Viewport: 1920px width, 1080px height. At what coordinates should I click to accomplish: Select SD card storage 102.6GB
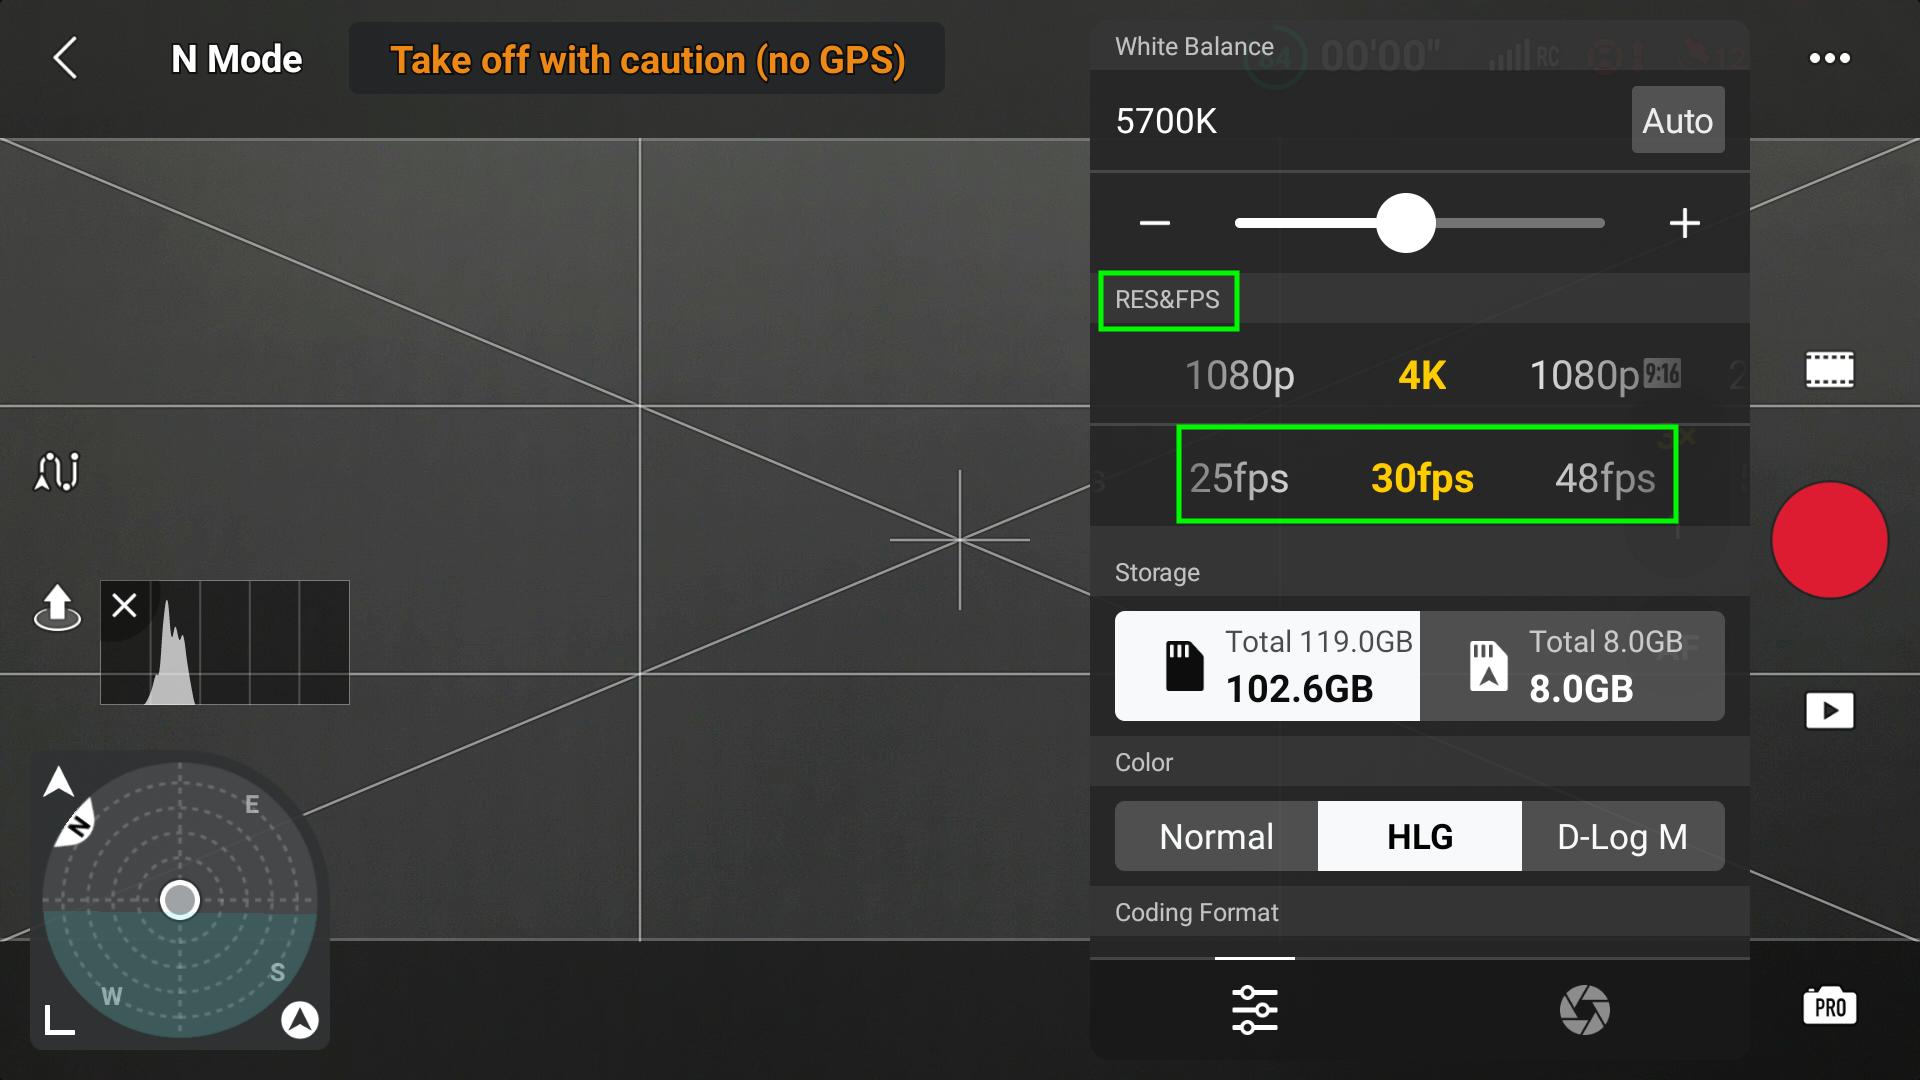[1267, 666]
